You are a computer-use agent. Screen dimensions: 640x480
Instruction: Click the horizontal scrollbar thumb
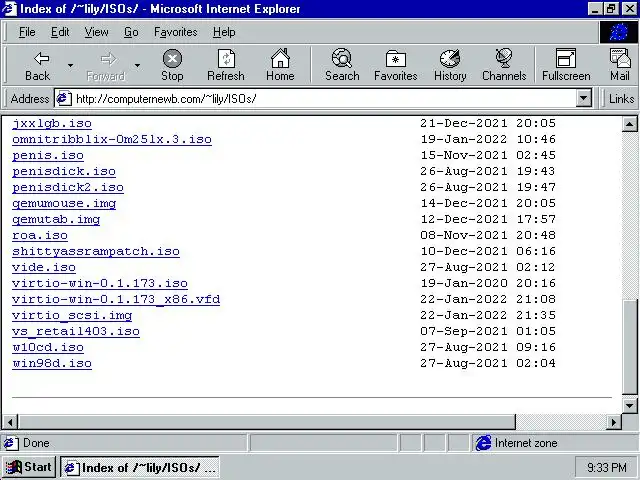tap(267, 422)
